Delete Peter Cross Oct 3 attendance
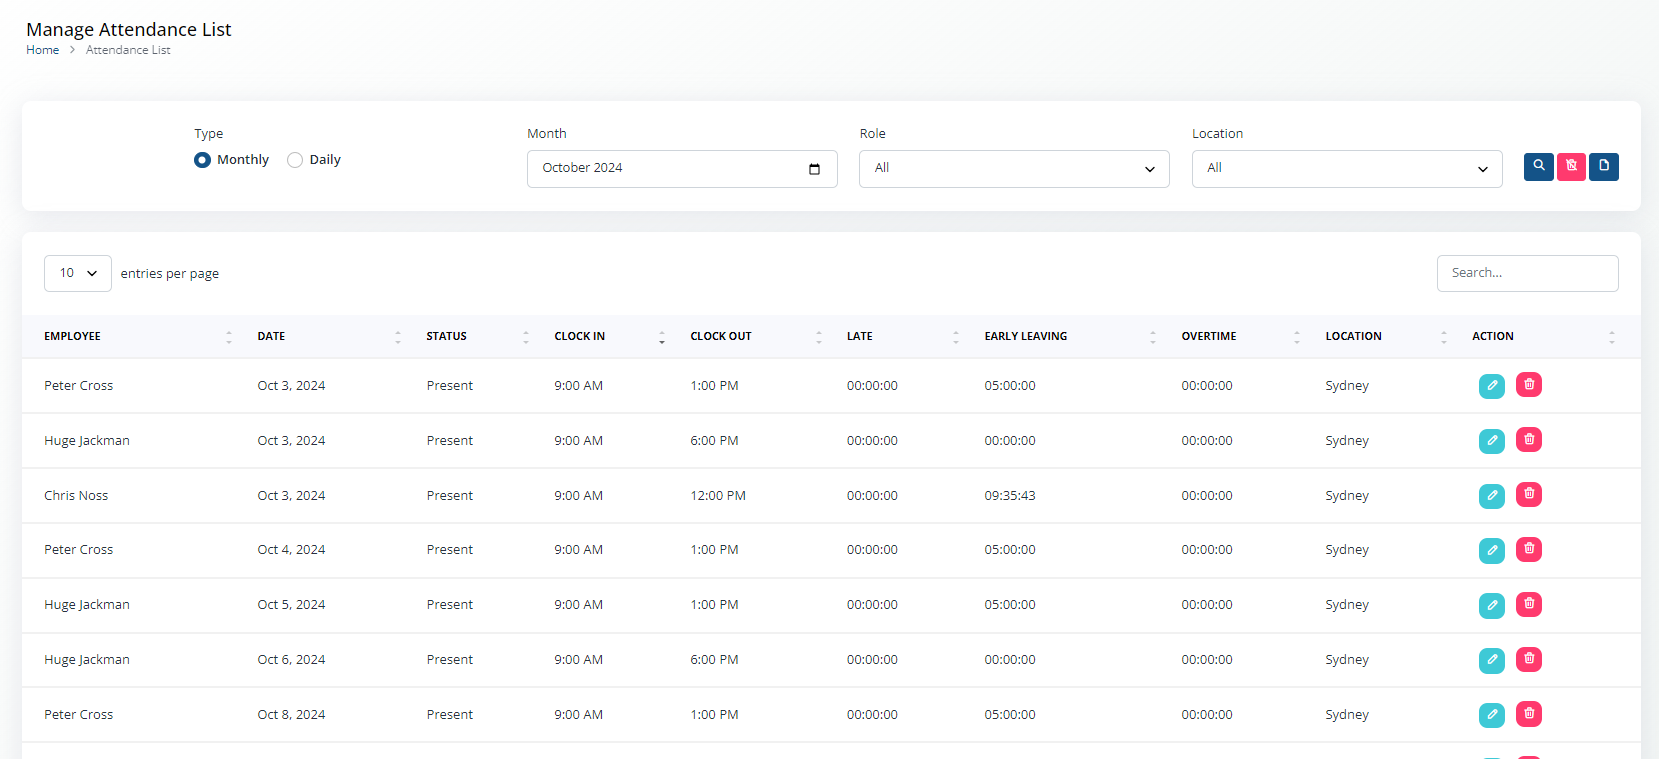This screenshot has width=1659, height=759. coord(1529,385)
